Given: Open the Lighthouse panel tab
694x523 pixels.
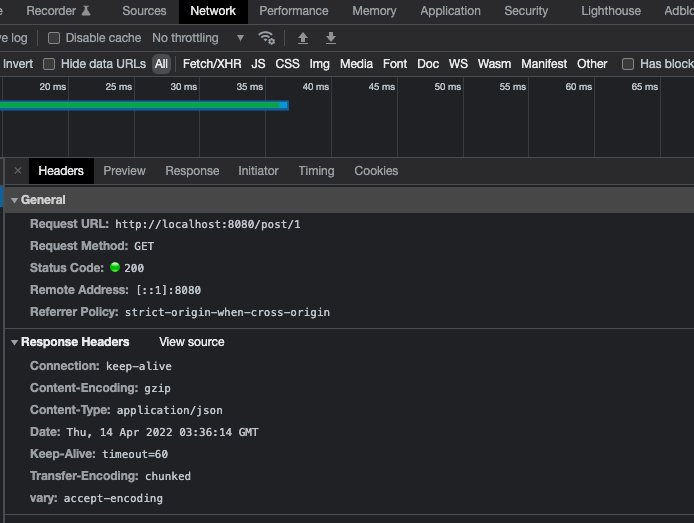Looking at the screenshot, I should click(611, 11).
